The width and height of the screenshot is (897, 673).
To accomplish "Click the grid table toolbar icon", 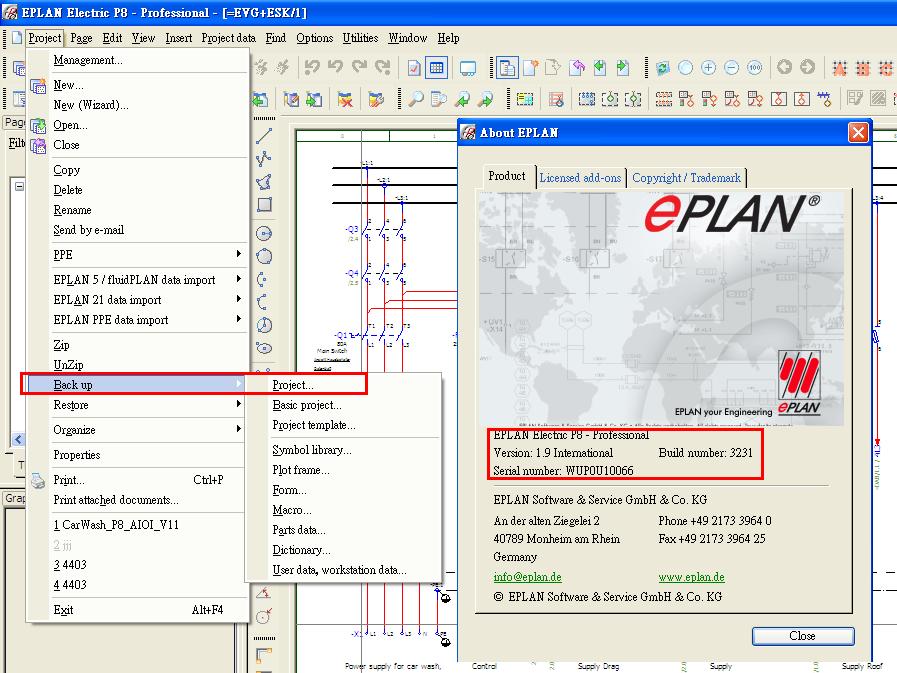I will pyautogui.click(x=436, y=68).
